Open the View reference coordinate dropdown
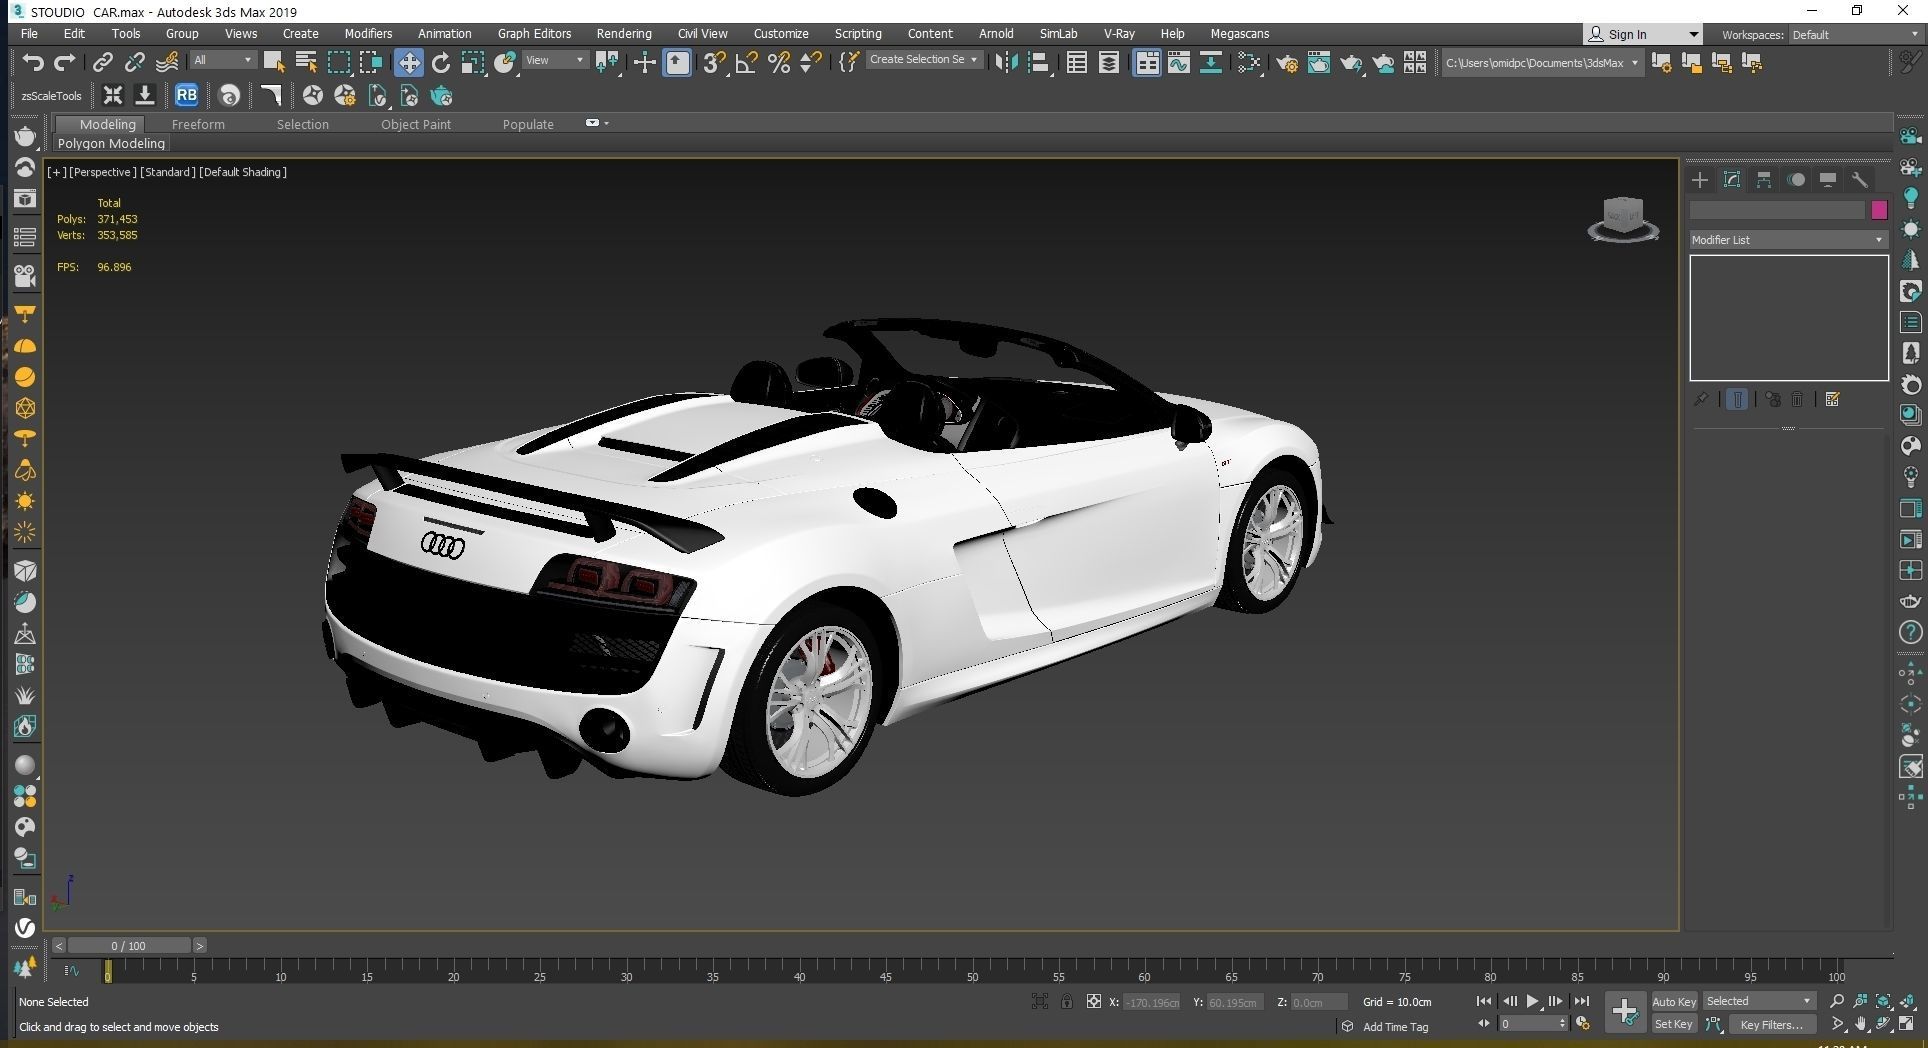The height and width of the screenshot is (1048, 1928). 555,60
